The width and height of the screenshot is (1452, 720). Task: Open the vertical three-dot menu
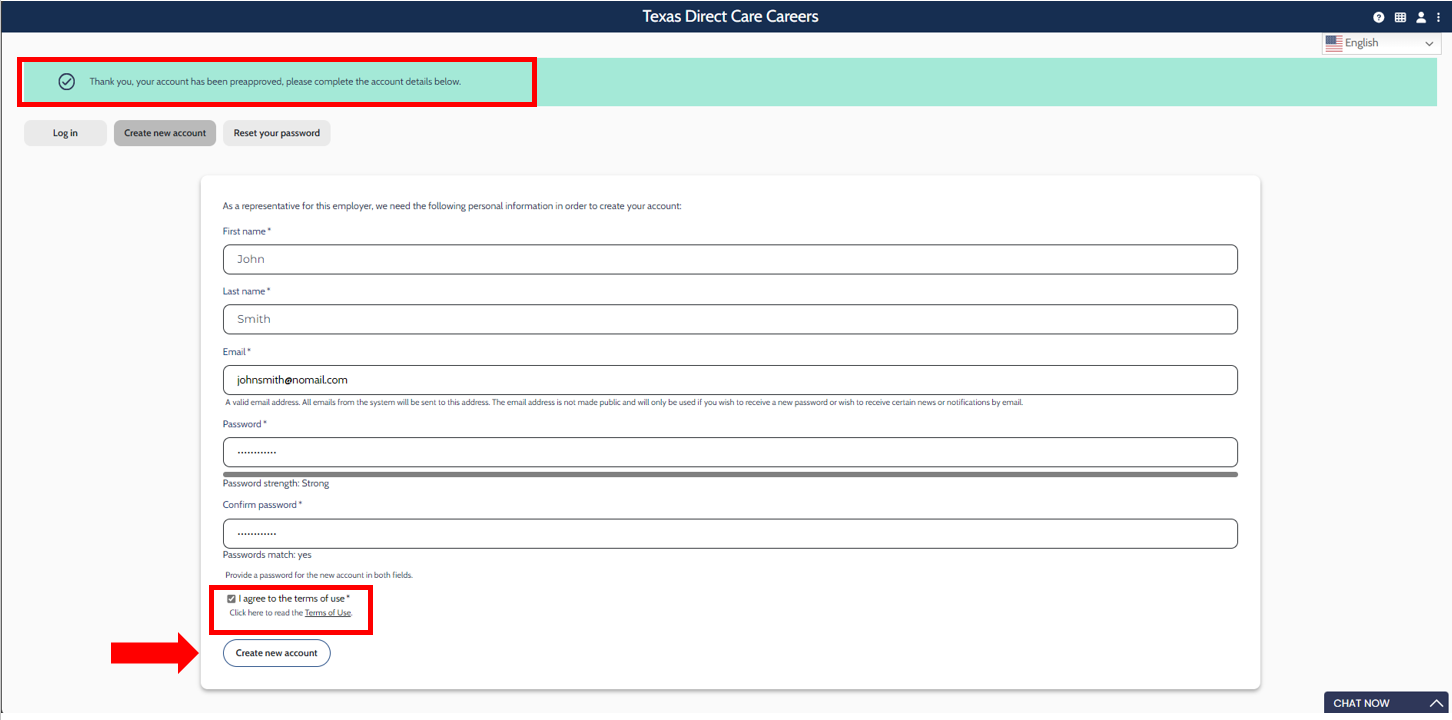click(x=1439, y=17)
